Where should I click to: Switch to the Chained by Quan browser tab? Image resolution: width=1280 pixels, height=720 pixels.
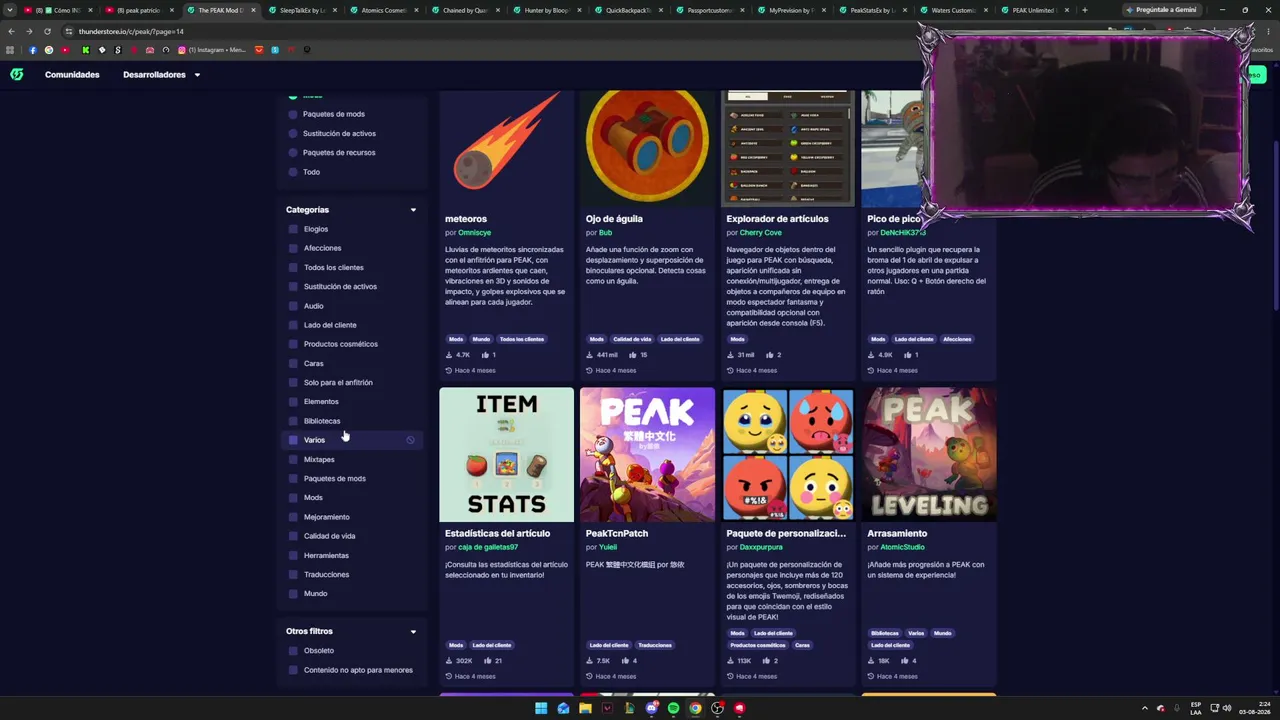[467, 10]
